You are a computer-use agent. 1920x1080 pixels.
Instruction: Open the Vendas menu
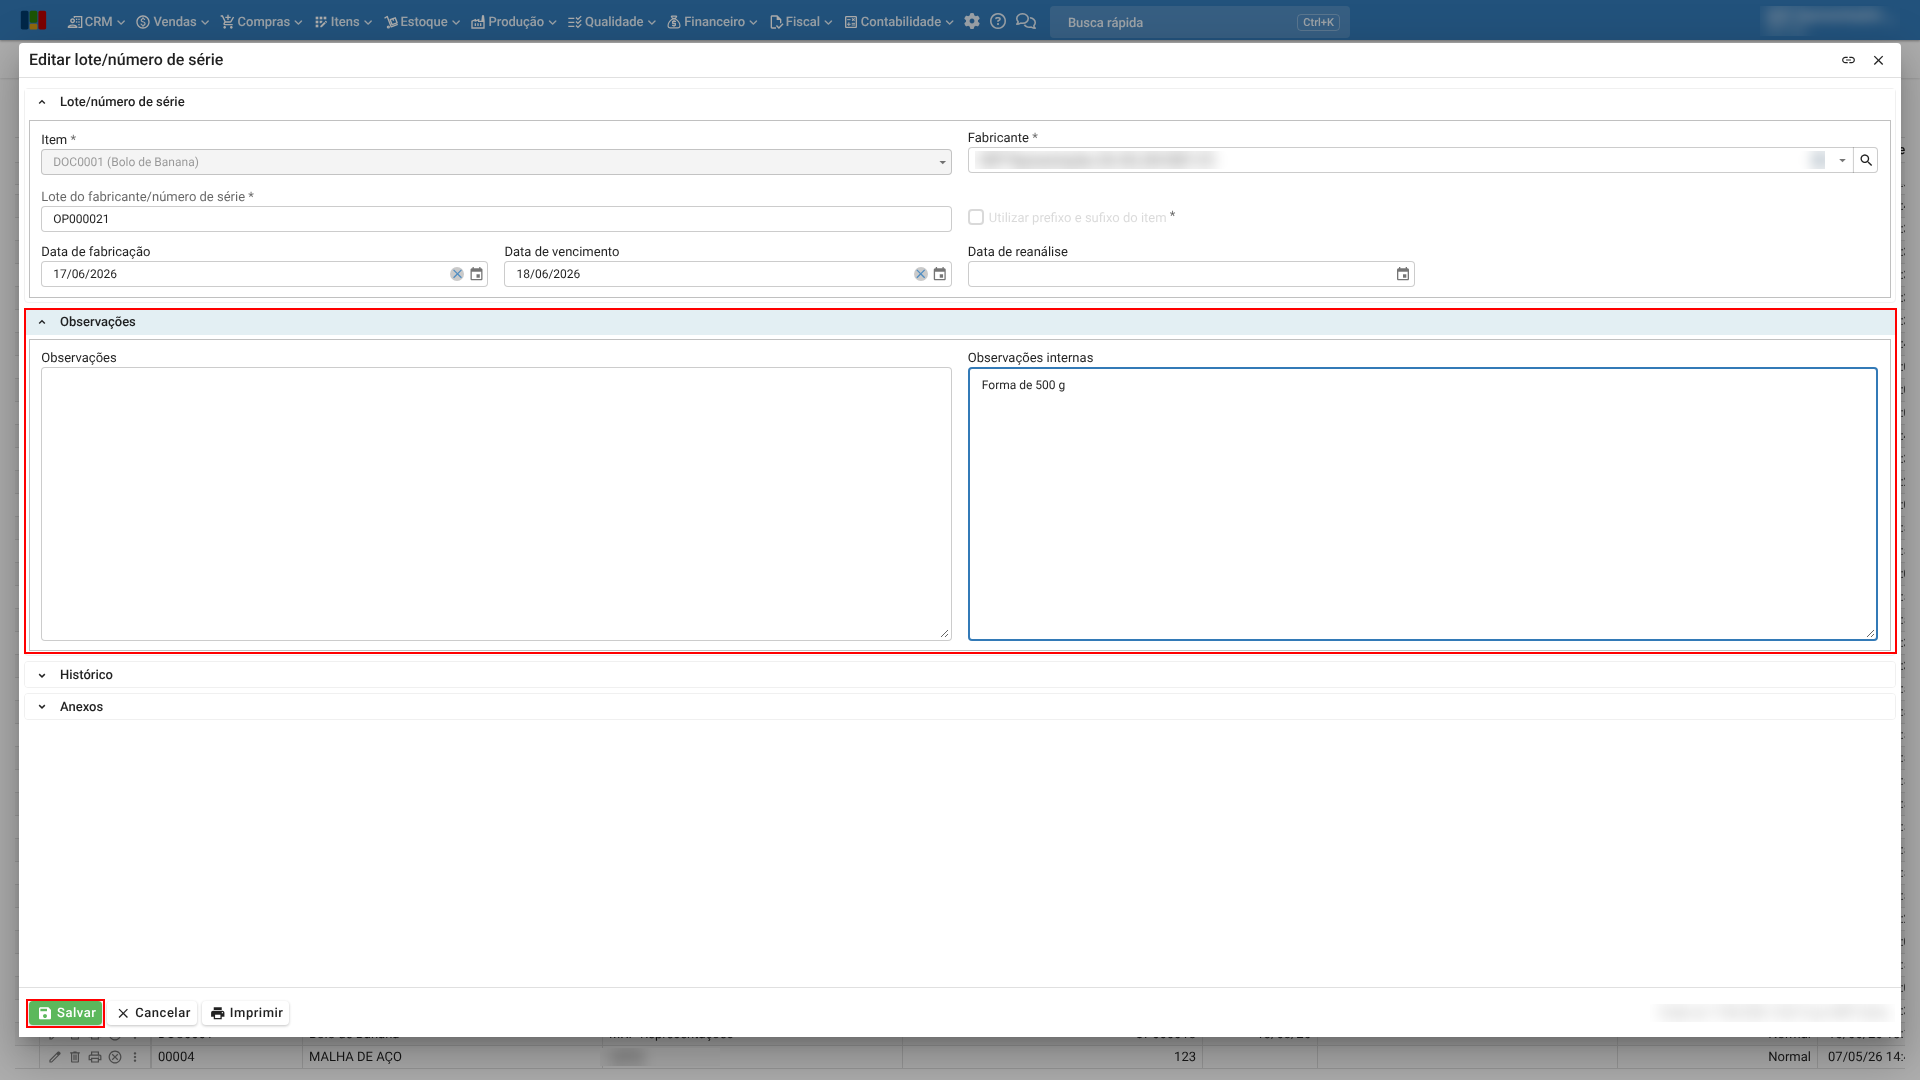point(172,21)
